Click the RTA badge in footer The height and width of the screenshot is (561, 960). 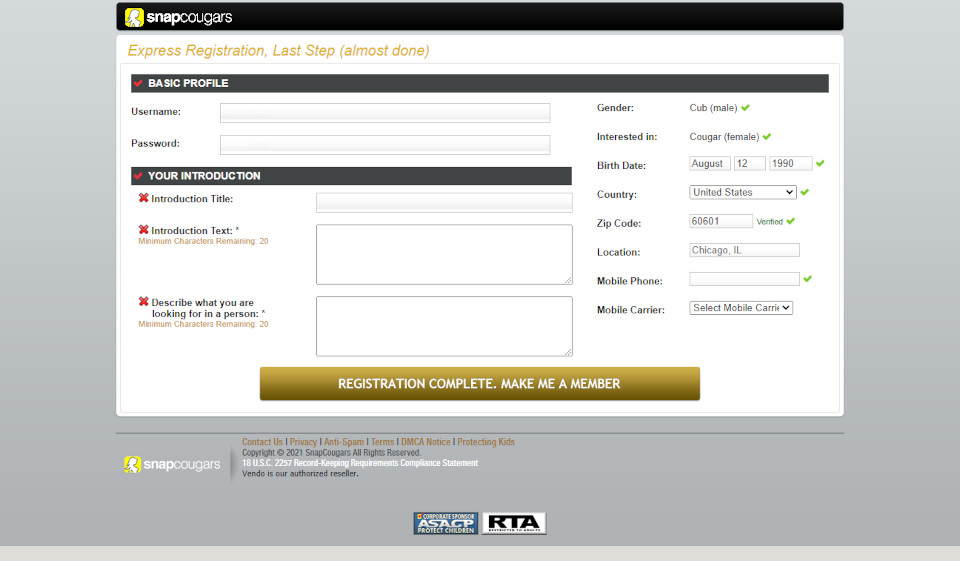click(x=514, y=523)
